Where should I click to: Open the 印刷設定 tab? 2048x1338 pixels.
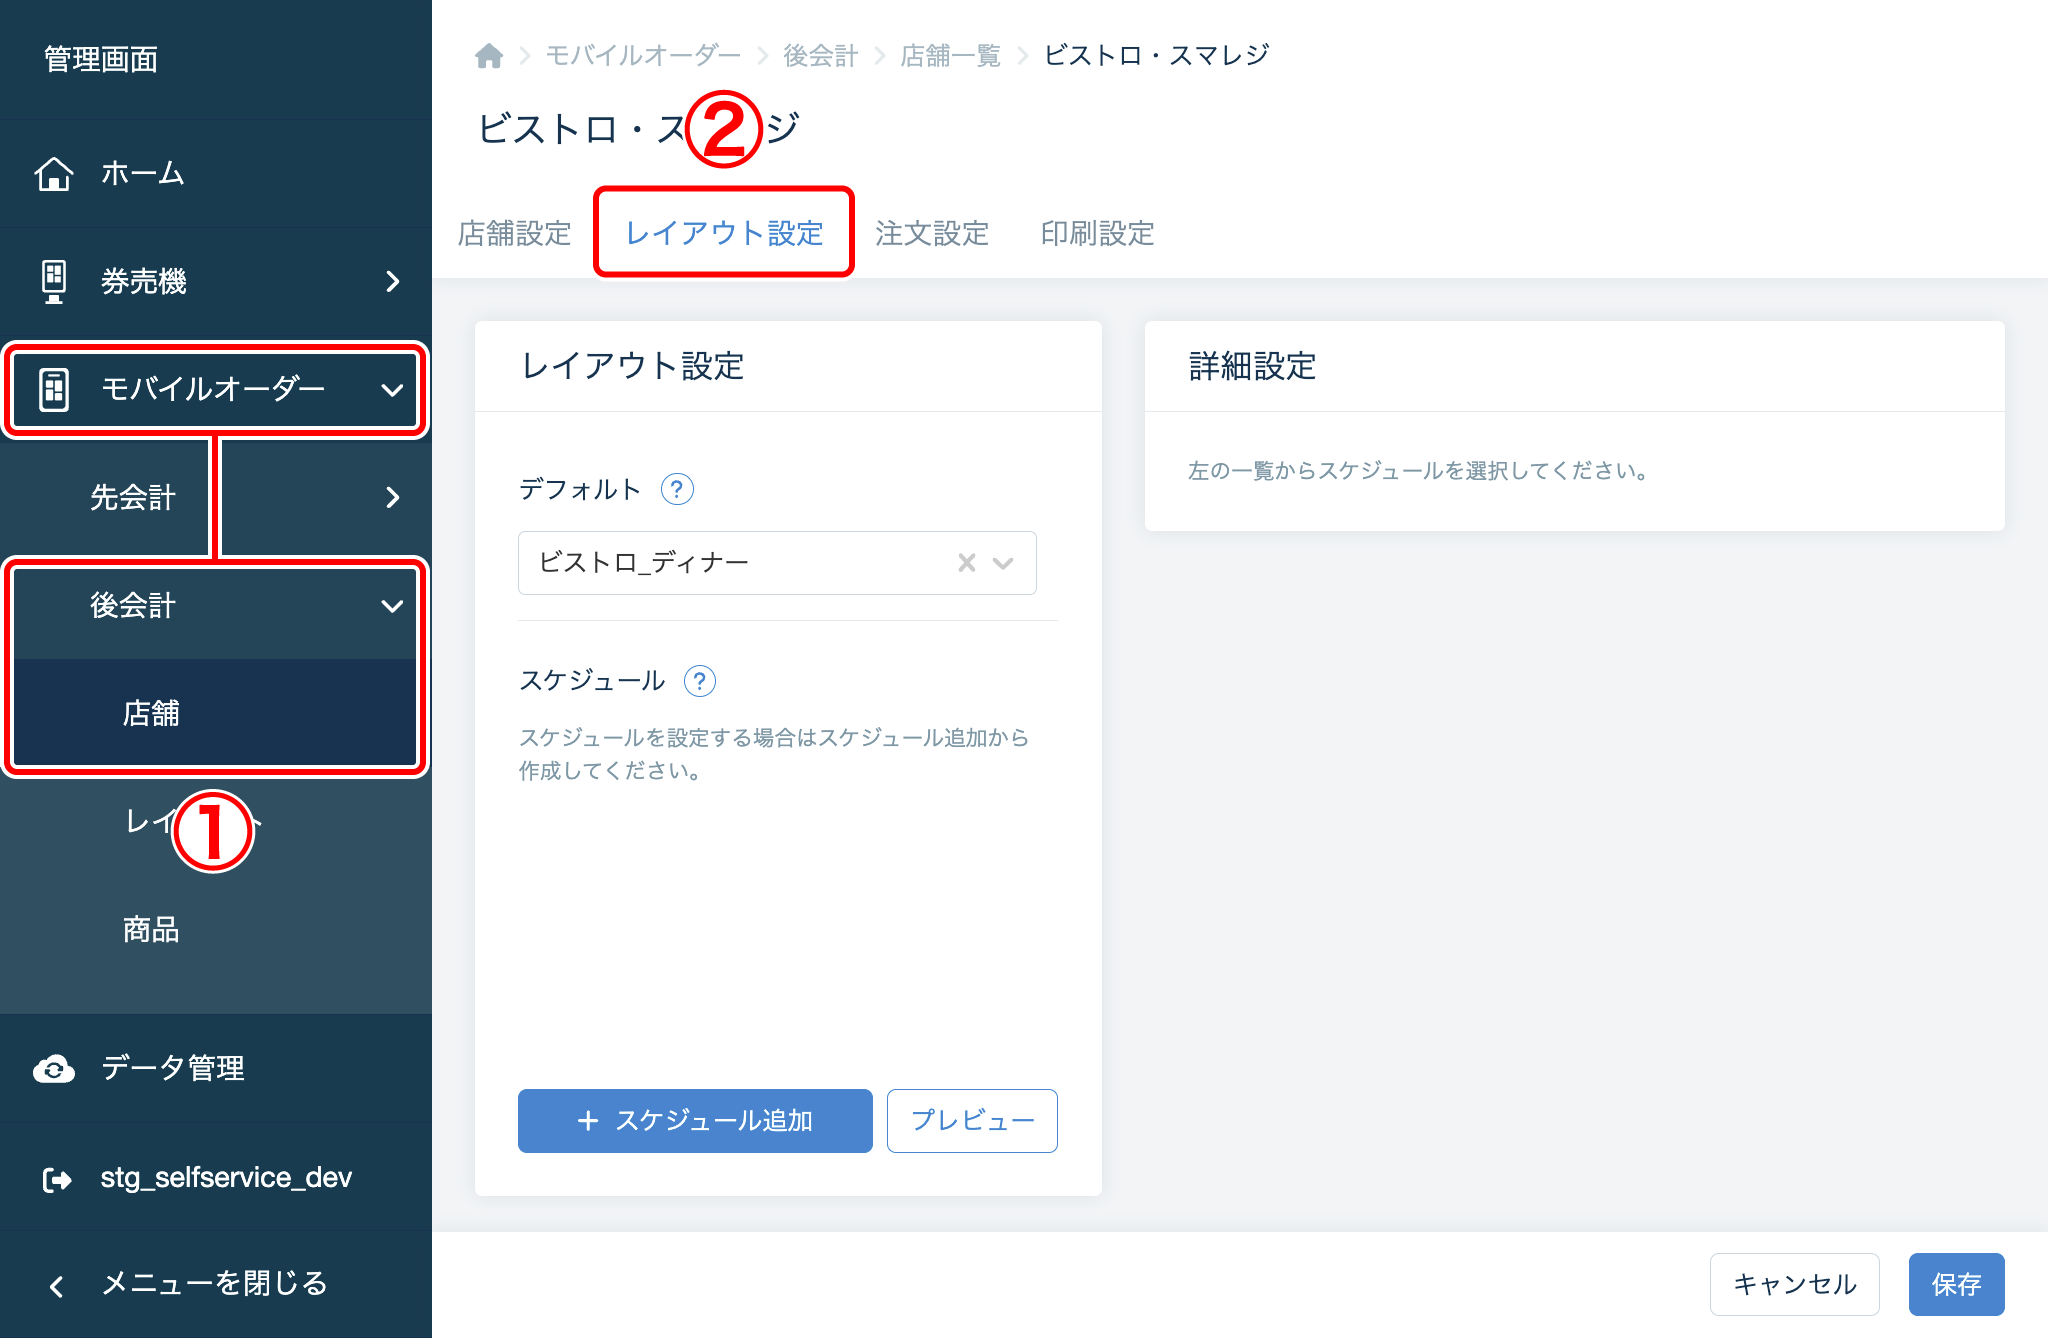coord(1097,233)
